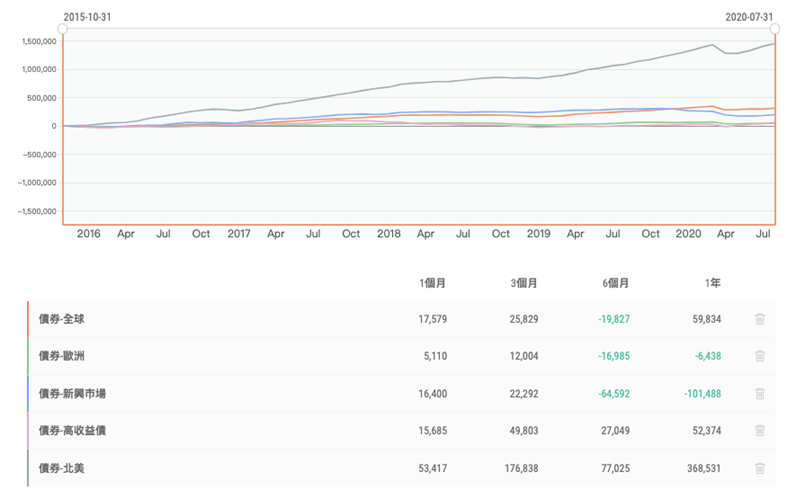
Task: Click the 2015-10-31 start date label
Action: coord(87,16)
